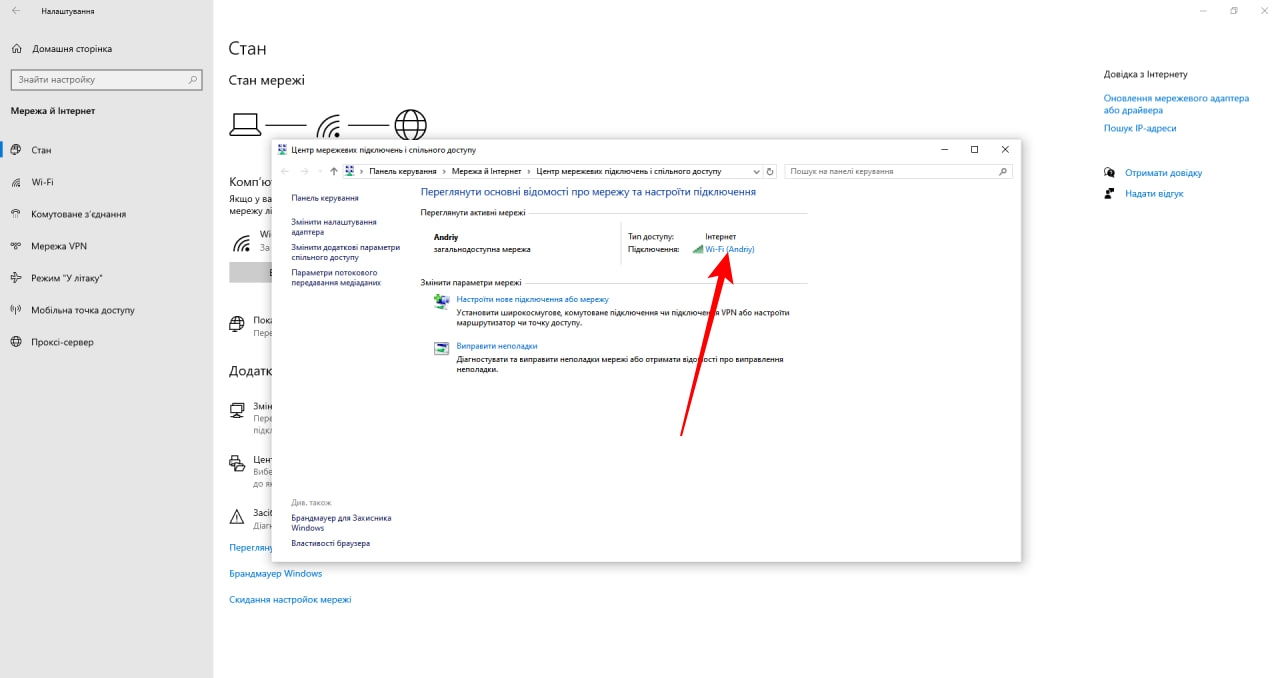Image resolution: width=1273 pixels, height=678 pixels.
Task: Click the airplane mode icon in the sidebar
Action: [16, 278]
